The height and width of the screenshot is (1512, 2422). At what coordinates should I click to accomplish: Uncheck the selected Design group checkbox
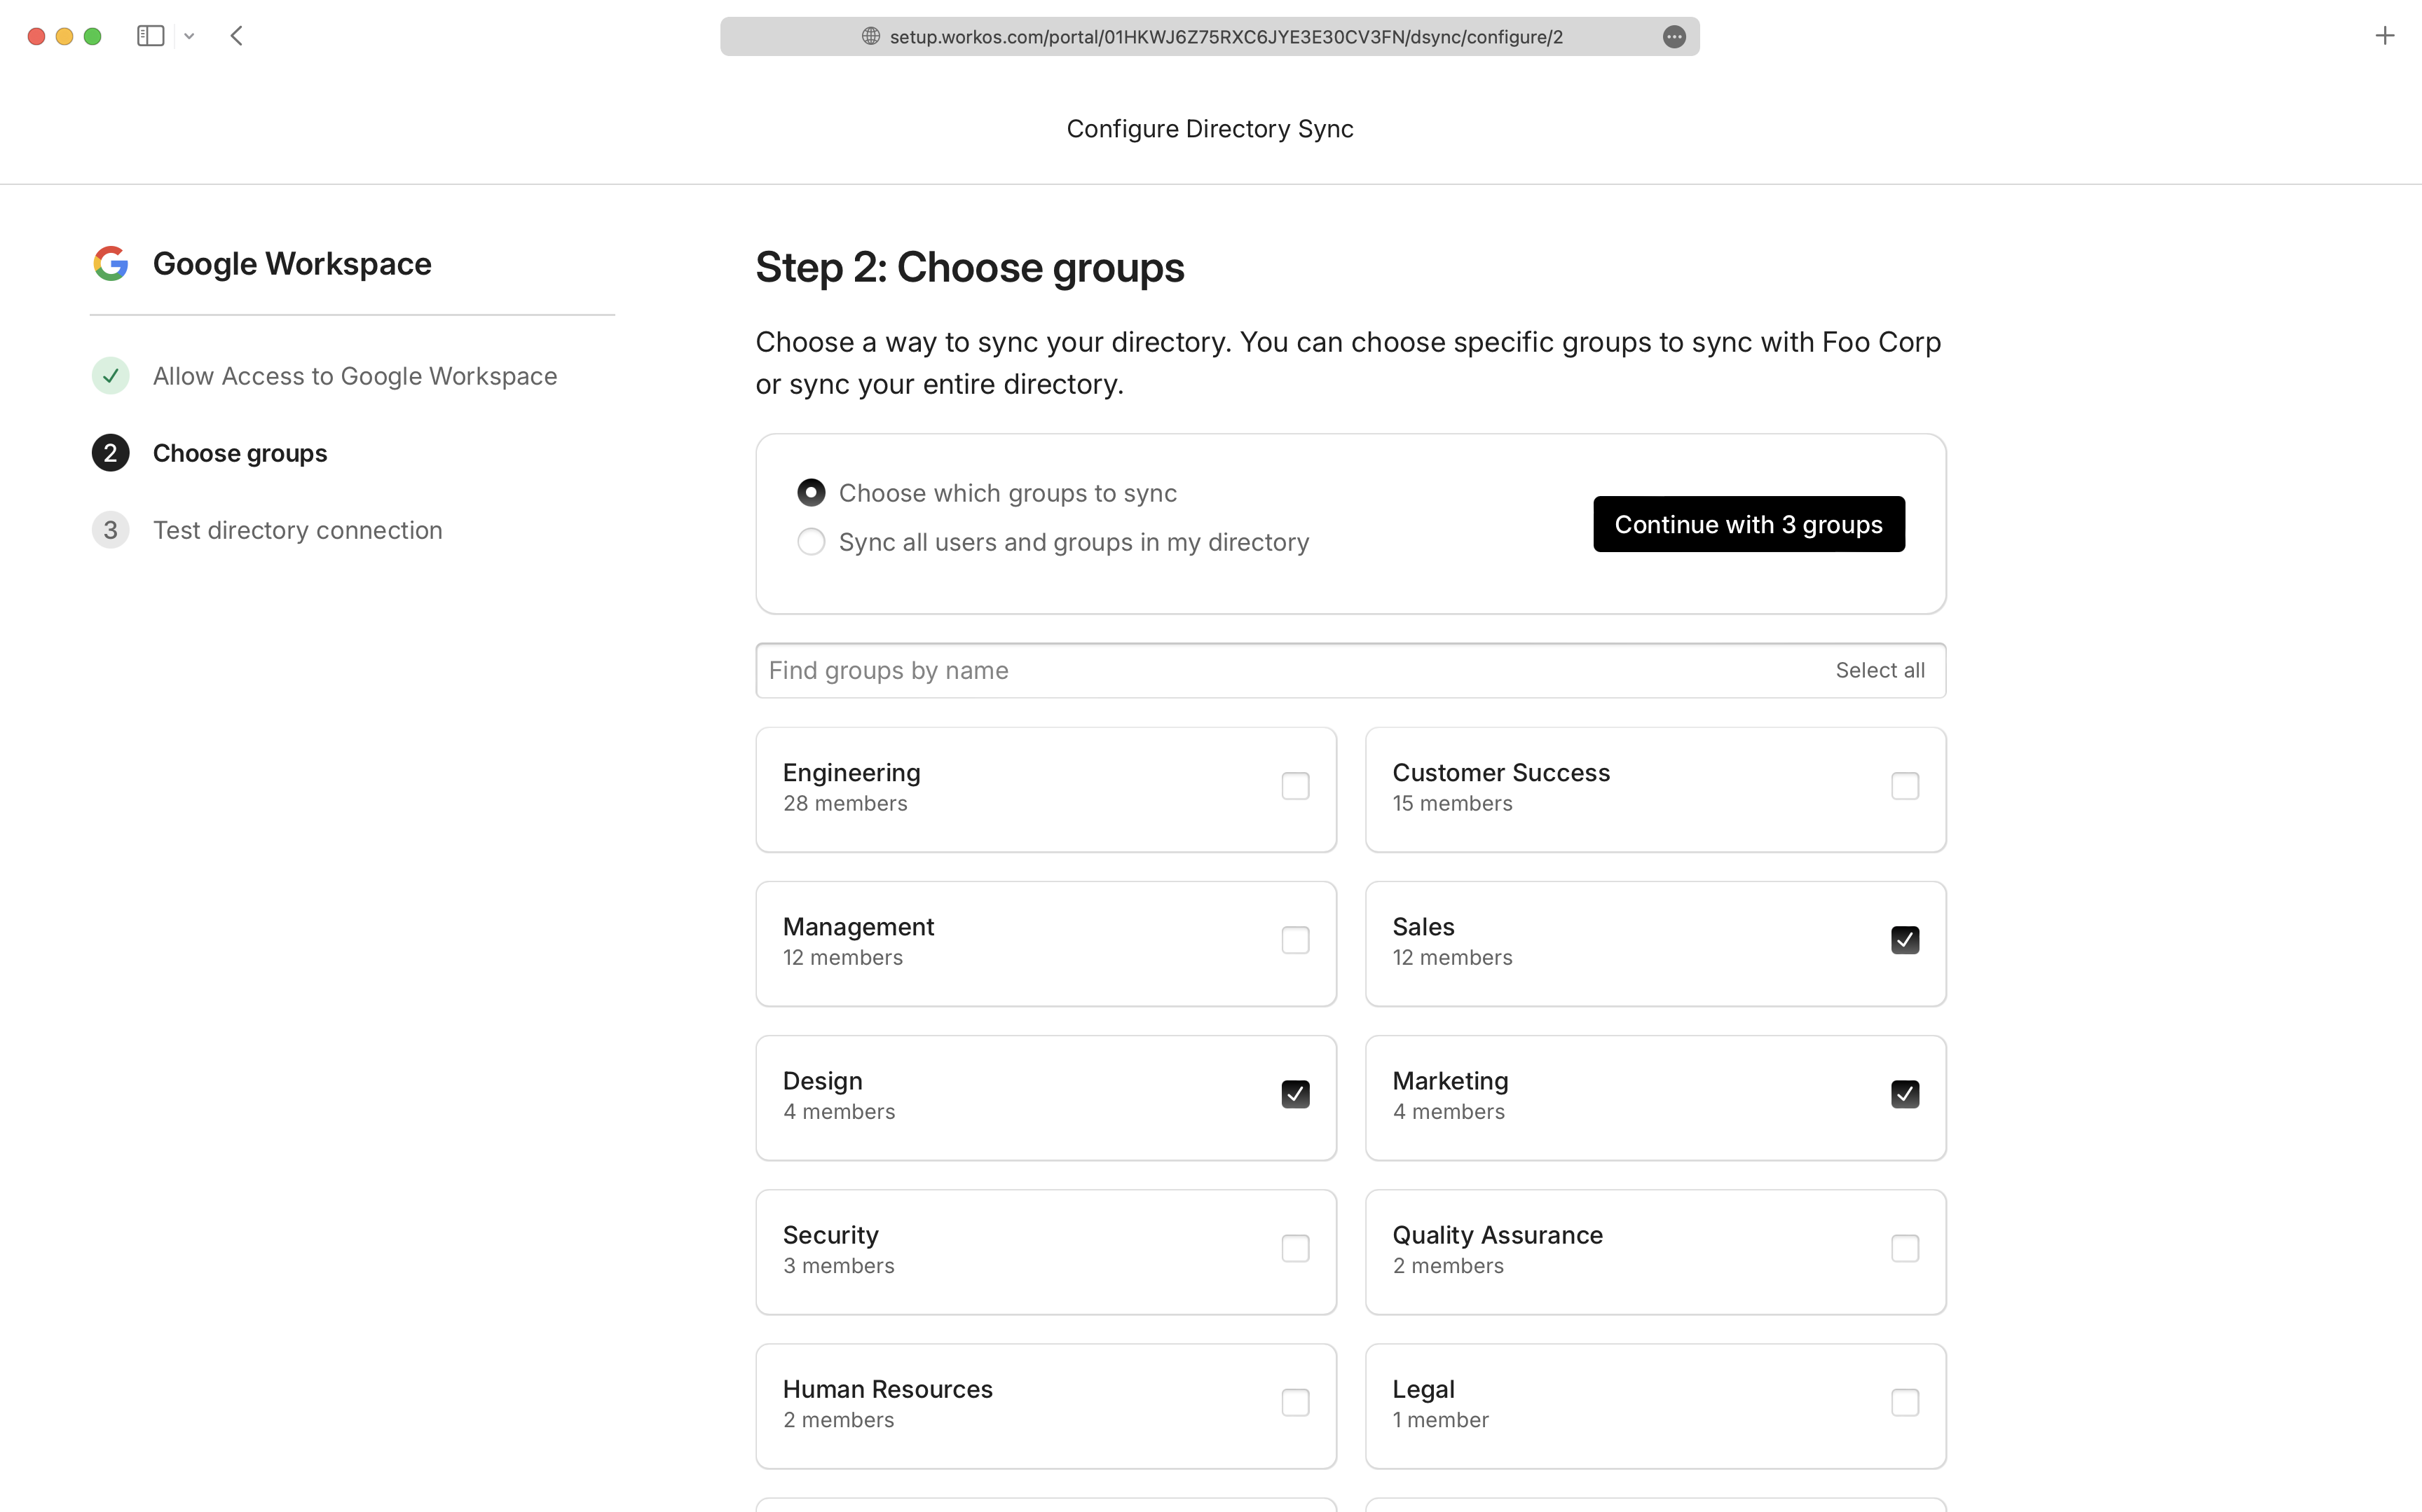(1296, 1094)
